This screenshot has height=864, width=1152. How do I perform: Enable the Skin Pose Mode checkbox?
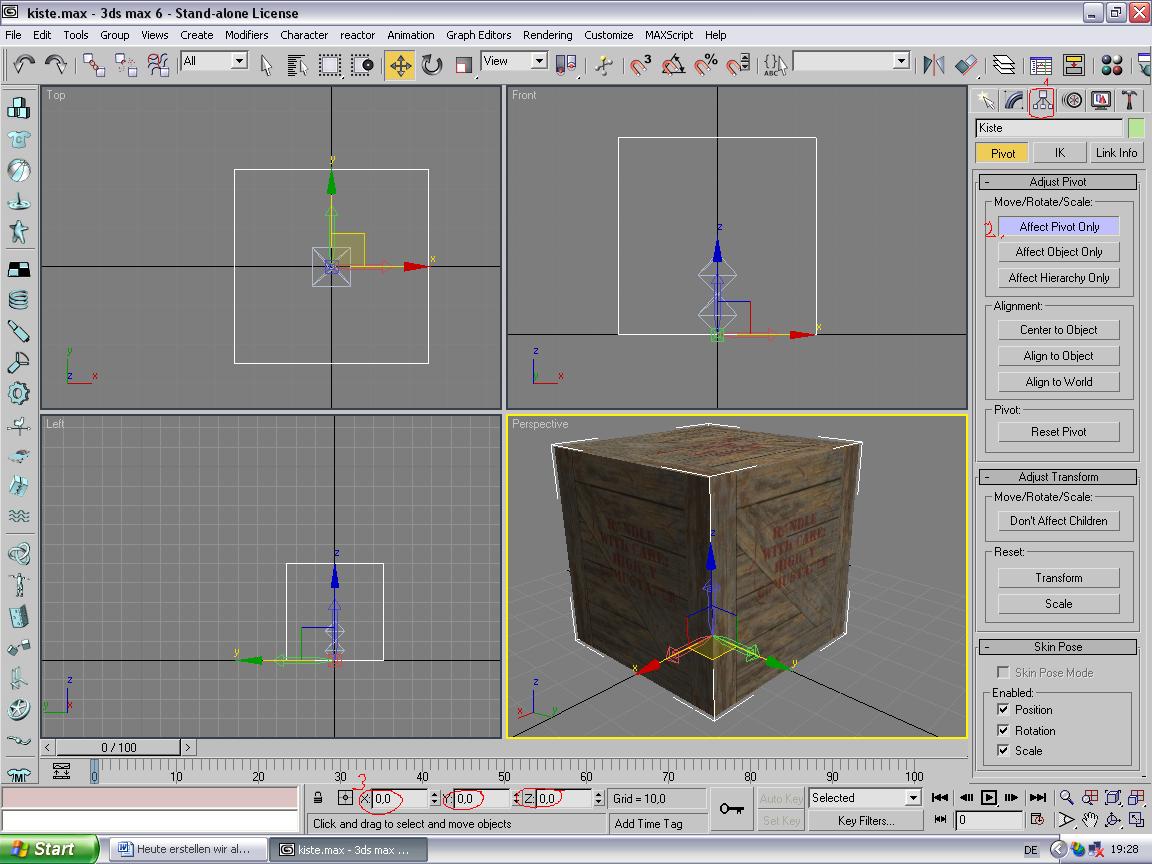coord(1003,672)
